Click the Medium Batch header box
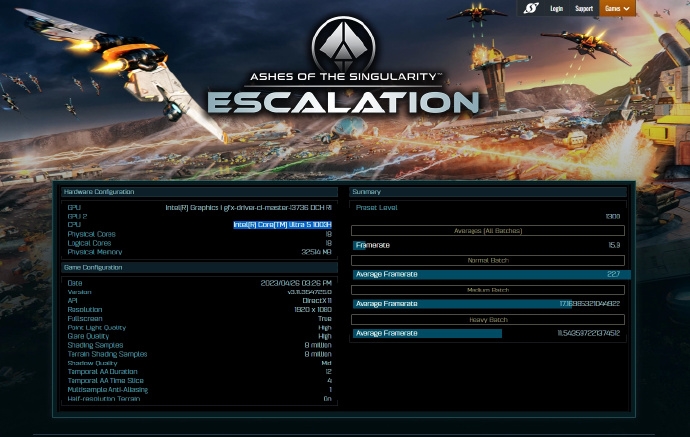This screenshot has height=437, width=690. coord(488,290)
